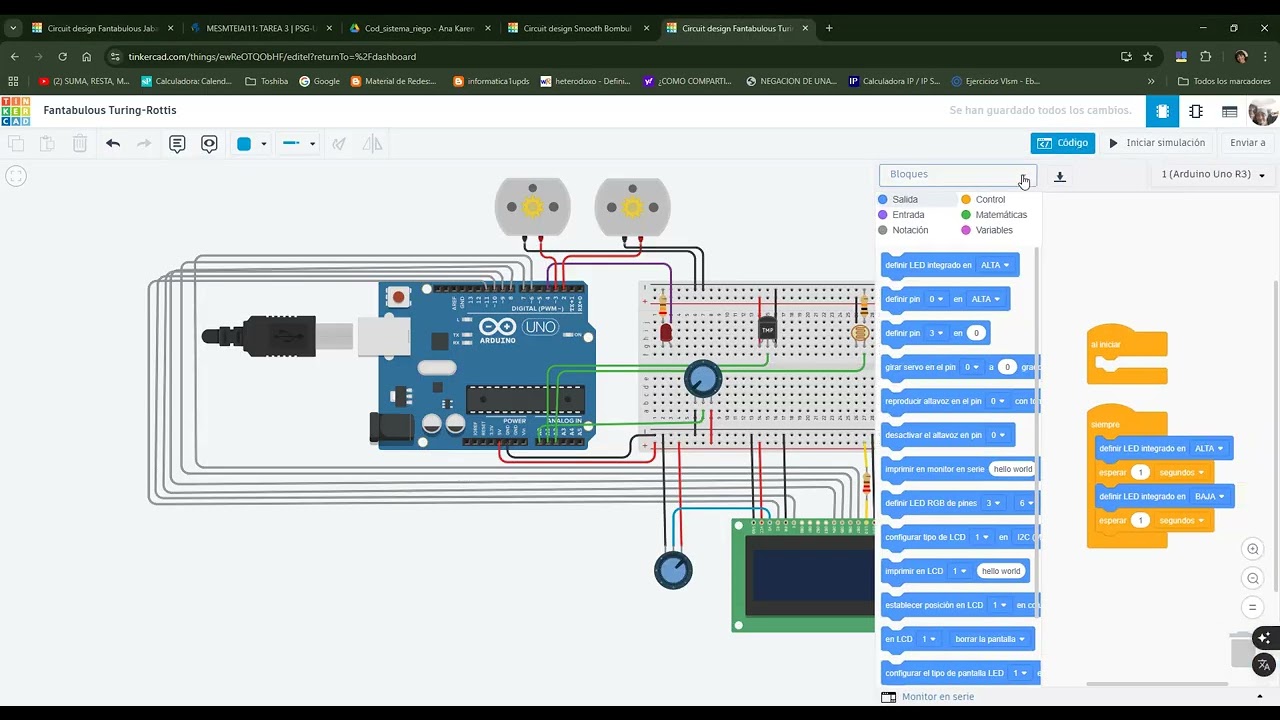1280x720 pixels.
Task: Open pin 3 dropdown in definir pin block
Action: click(935, 333)
